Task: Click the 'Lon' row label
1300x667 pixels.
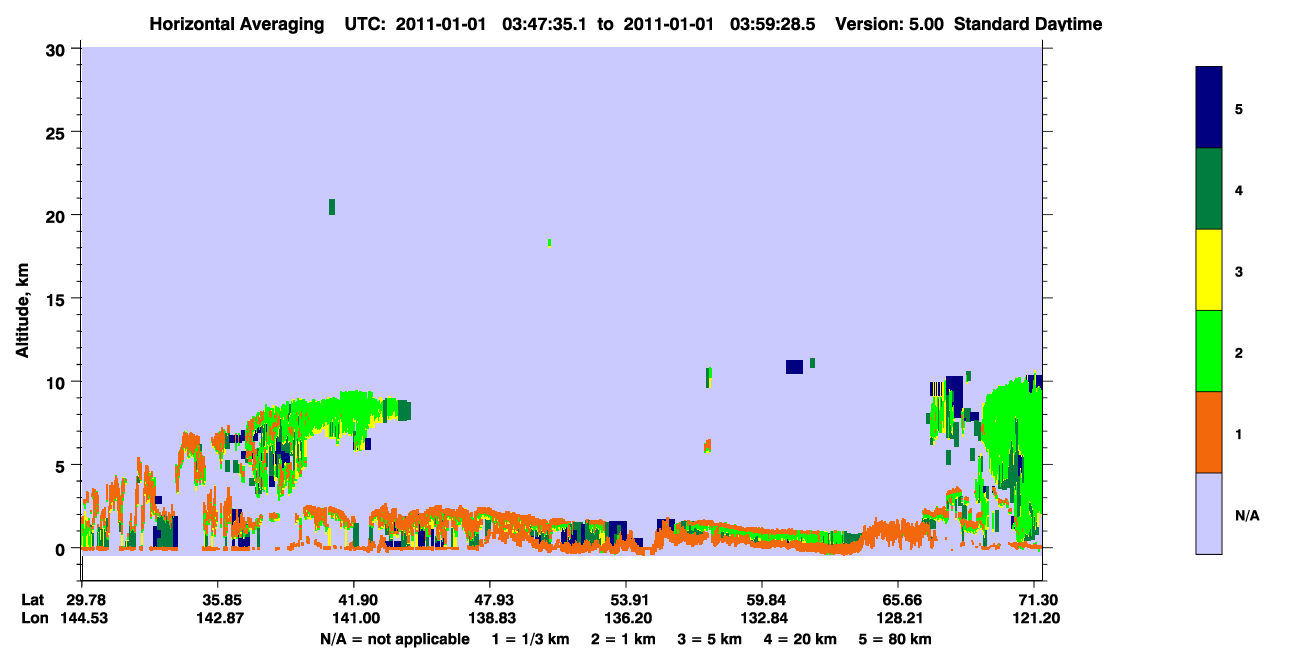Action: pos(34,618)
